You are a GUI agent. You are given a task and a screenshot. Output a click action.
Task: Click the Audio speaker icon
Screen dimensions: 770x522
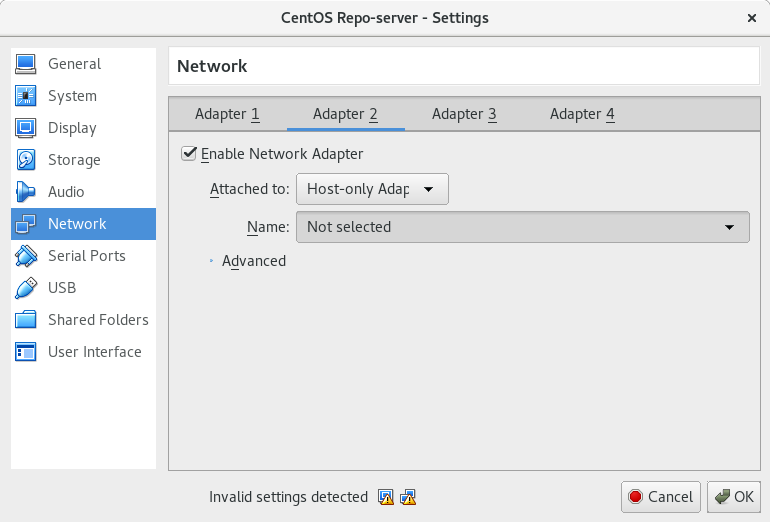click(26, 192)
